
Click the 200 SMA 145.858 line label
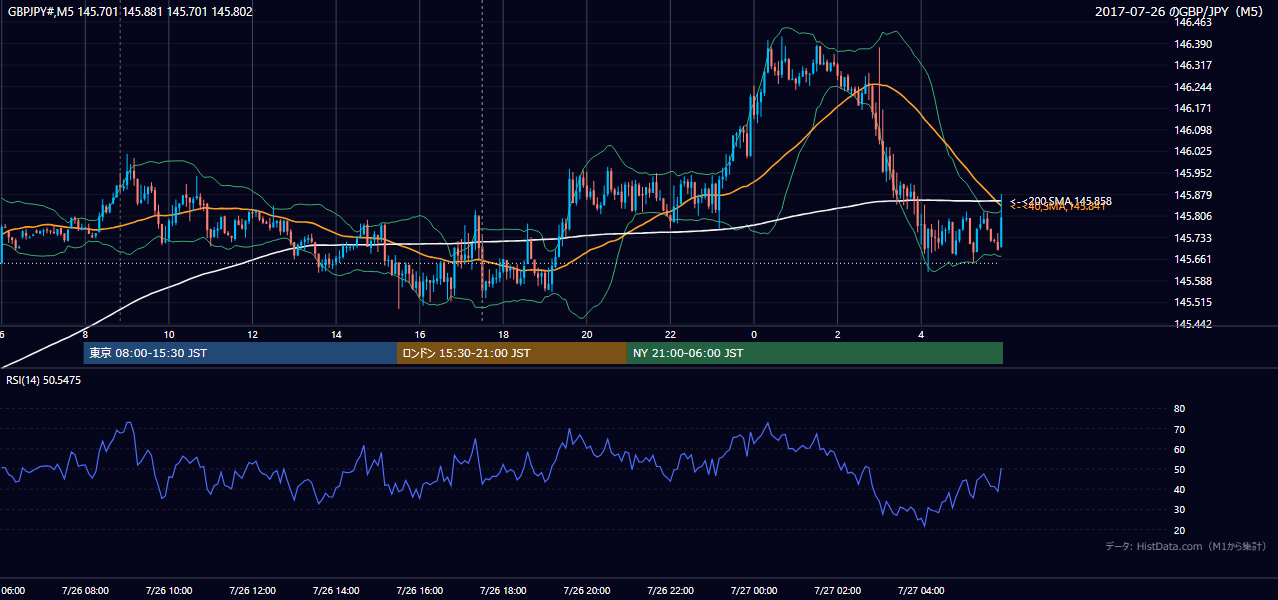point(1061,201)
